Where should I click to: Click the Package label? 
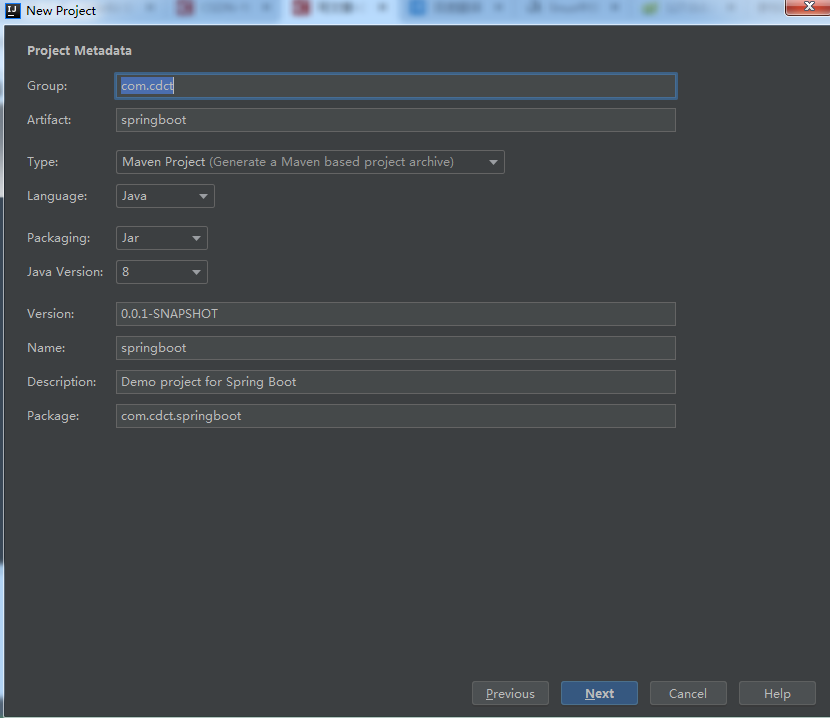coord(53,416)
